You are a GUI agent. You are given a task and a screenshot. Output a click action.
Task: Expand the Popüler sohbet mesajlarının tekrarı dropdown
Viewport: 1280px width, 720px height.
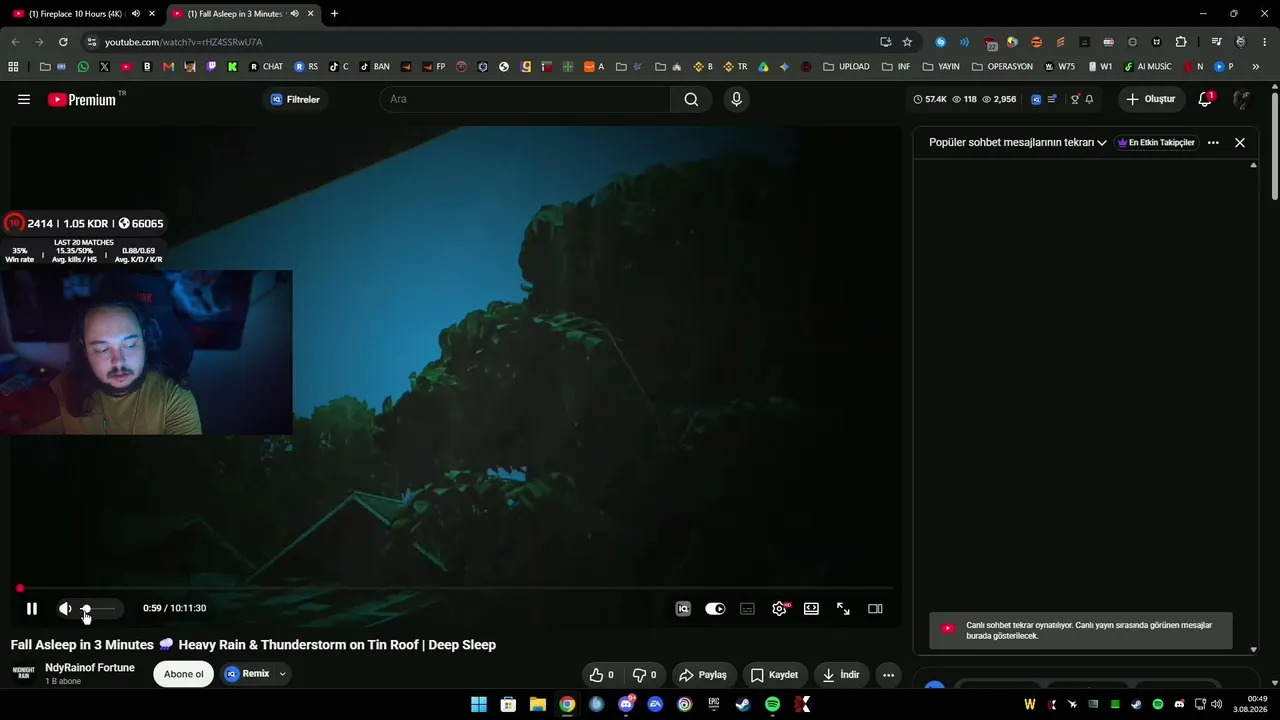click(1018, 142)
